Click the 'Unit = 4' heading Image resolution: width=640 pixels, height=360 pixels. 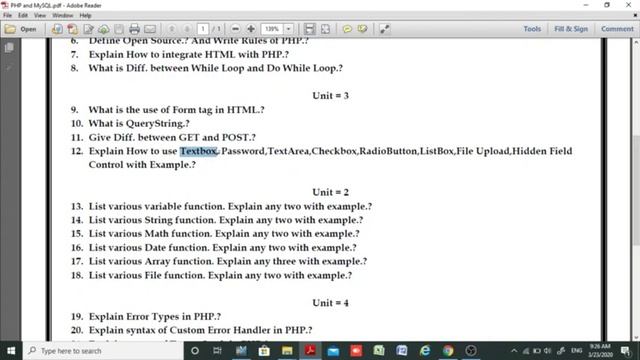pyautogui.click(x=330, y=303)
